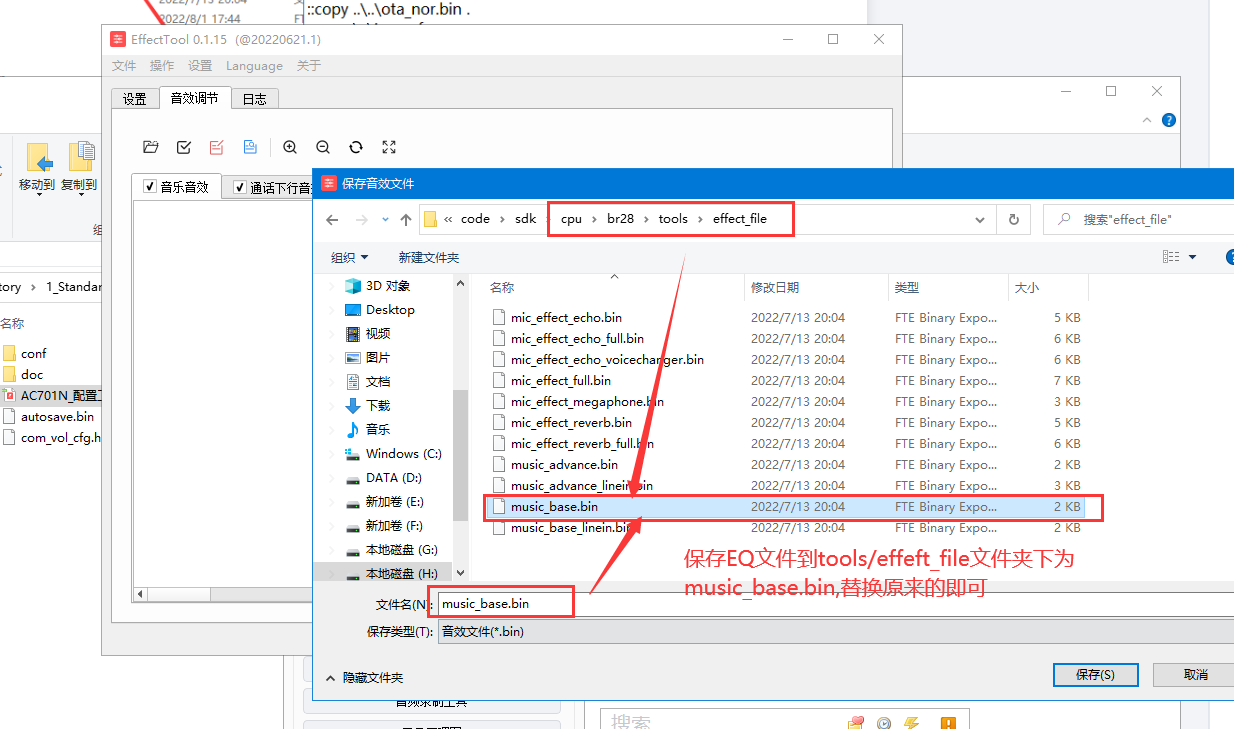Click the orange exclamation icon beside the search box
This screenshot has height=729, width=1234.
tap(948, 723)
